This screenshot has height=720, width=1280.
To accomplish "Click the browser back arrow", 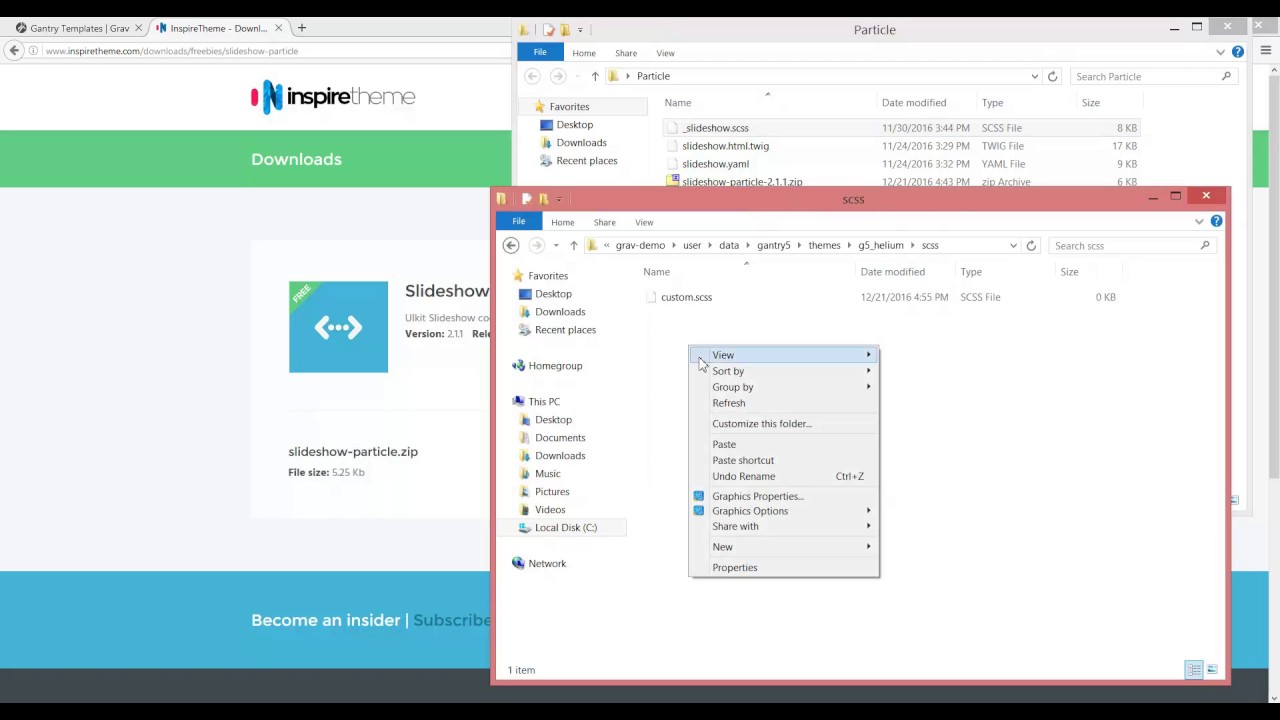I will point(14,51).
